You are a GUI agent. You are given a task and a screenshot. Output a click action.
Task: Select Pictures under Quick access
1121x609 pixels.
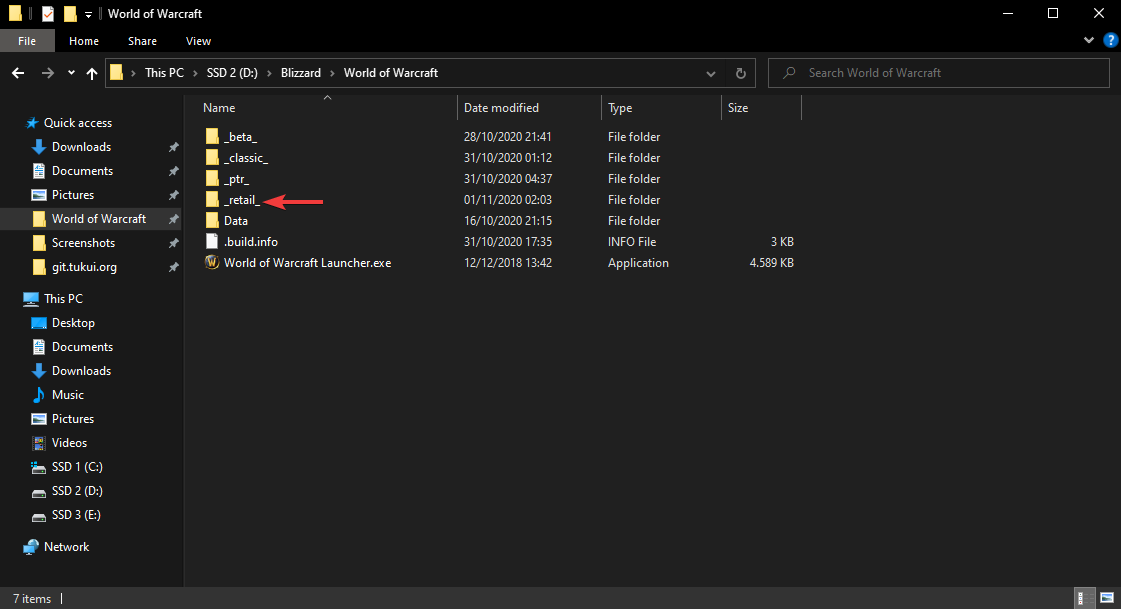[73, 194]
